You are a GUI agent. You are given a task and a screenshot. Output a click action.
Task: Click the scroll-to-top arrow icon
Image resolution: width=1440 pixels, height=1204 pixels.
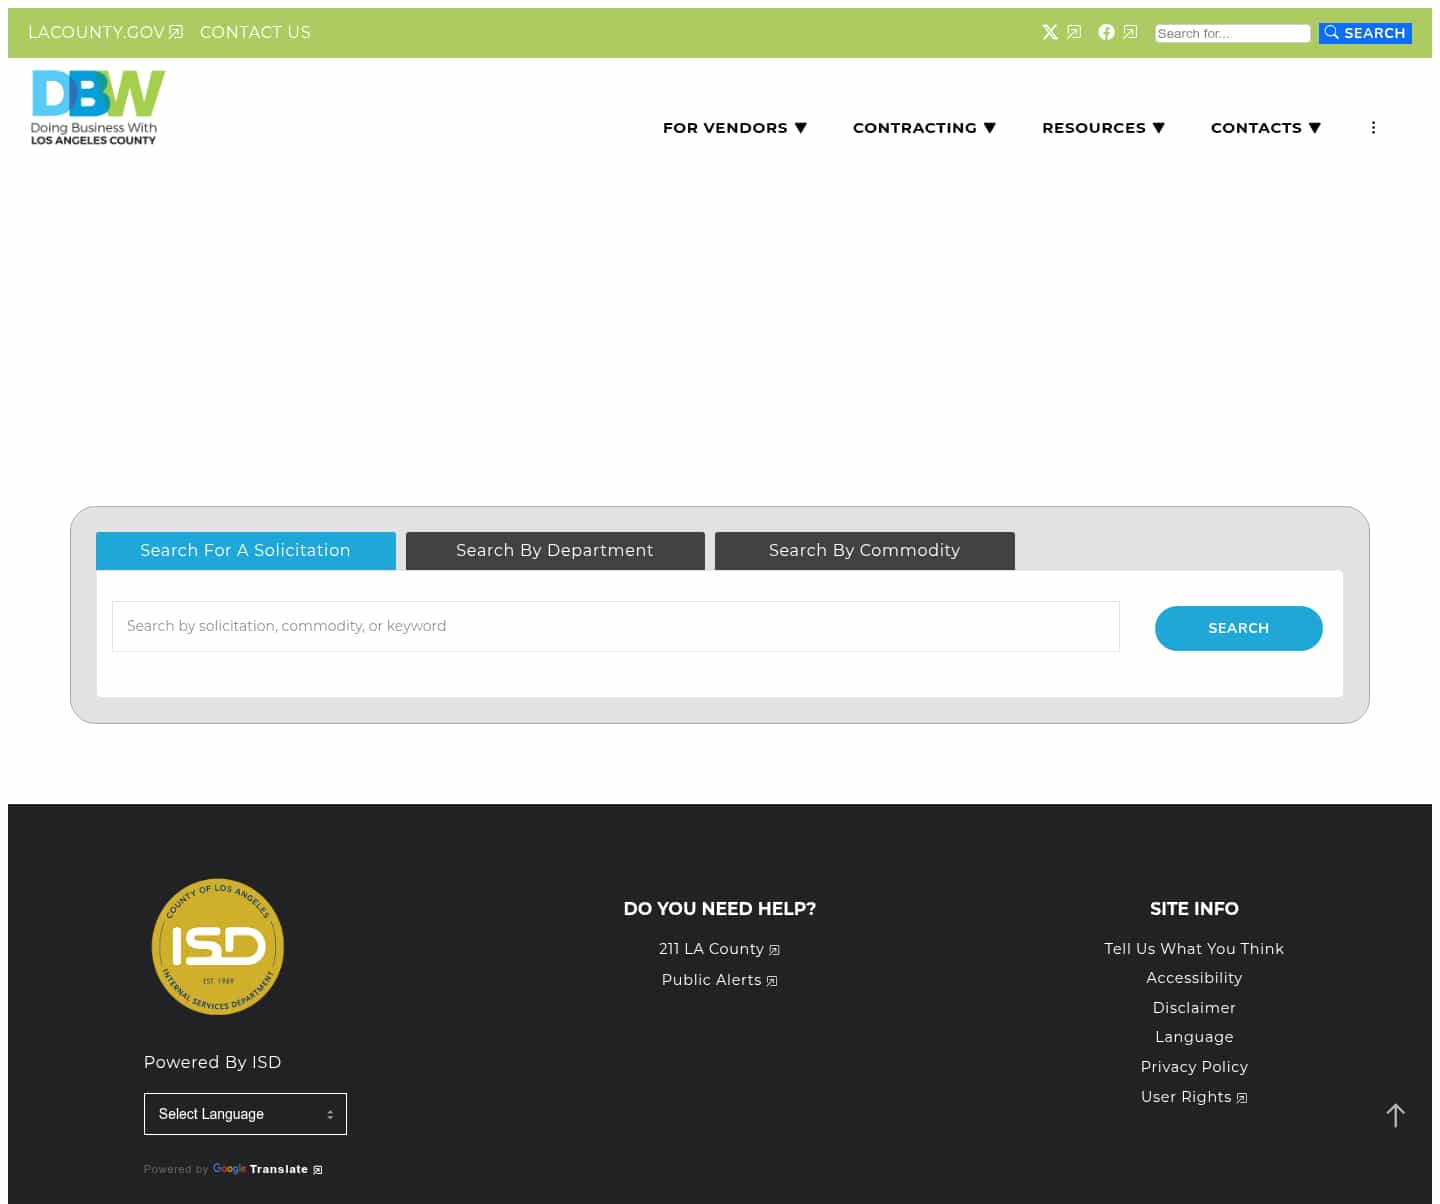(x=1396, y=1115)
